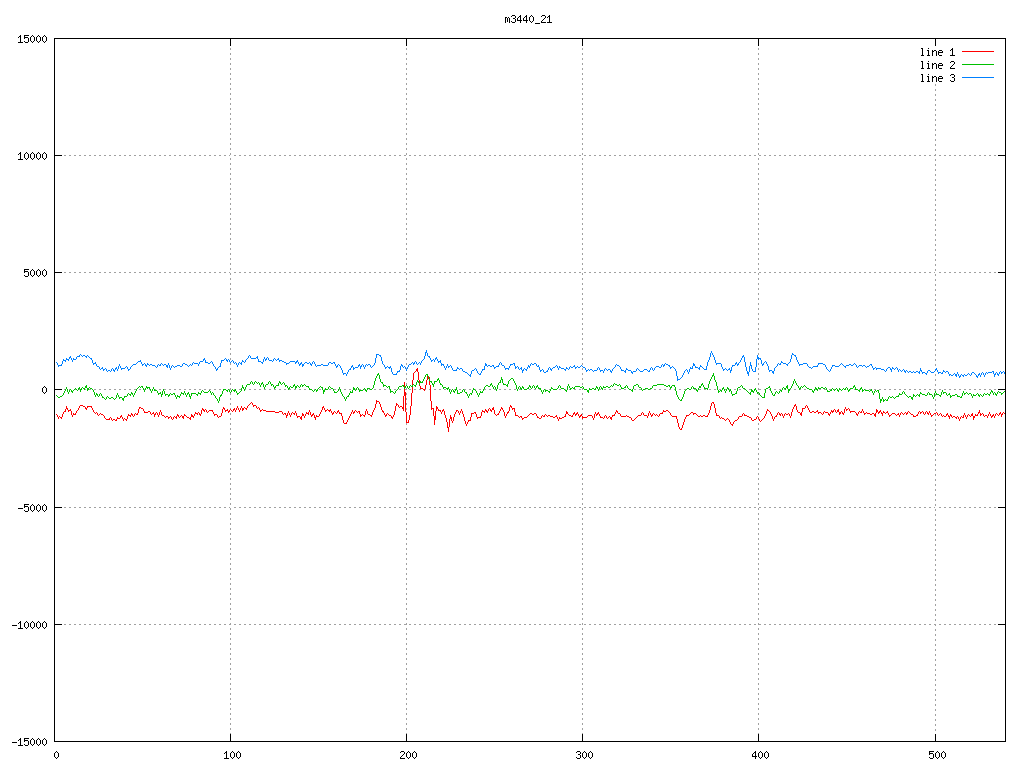Select the 'line 2' legend label
Screen dimensions: 1024x768
click(937, 65)
